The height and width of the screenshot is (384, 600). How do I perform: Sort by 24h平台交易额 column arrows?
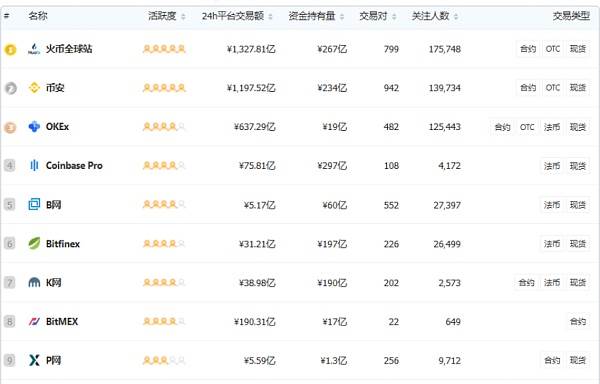coord(270,16)
